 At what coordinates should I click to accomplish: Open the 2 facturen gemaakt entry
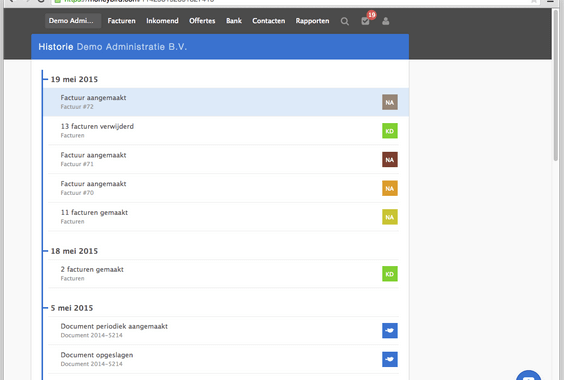(x=223, y=274)
